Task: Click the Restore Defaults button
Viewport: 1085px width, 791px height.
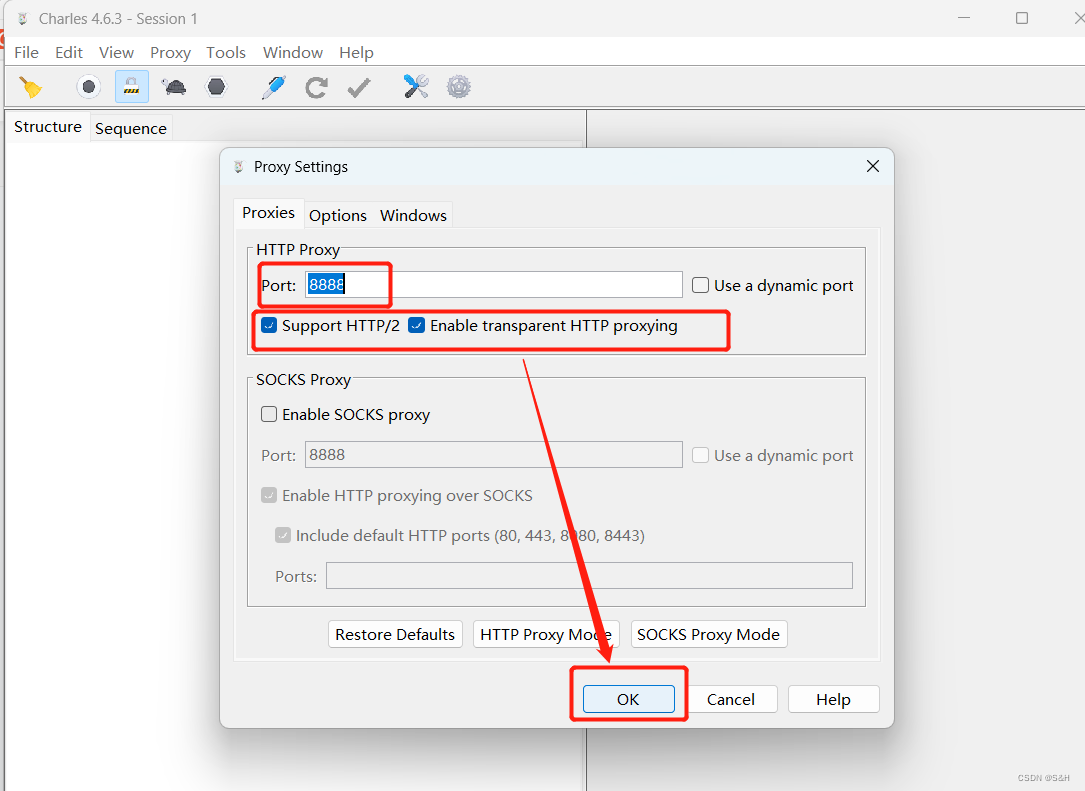Action: click(x=395, y=635)
